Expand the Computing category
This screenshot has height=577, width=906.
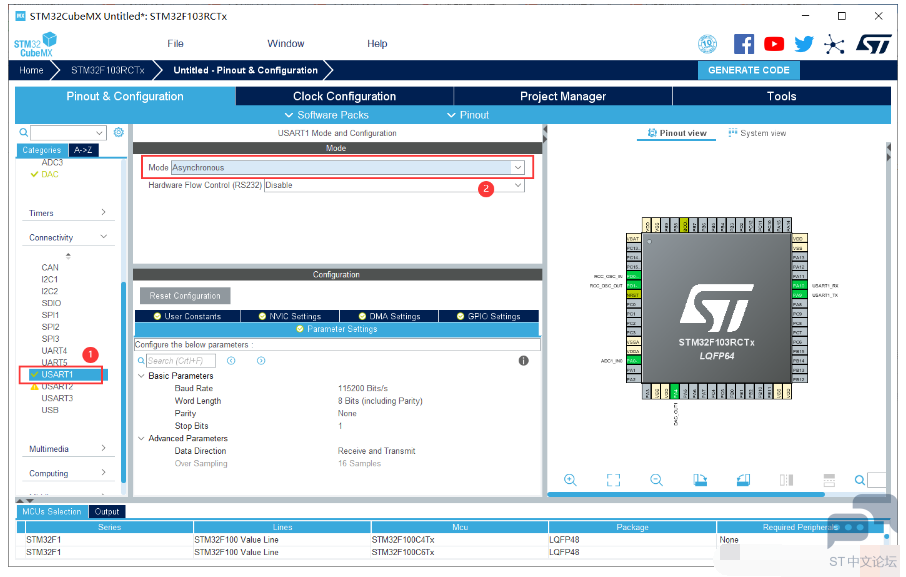(x=103, y=472)
